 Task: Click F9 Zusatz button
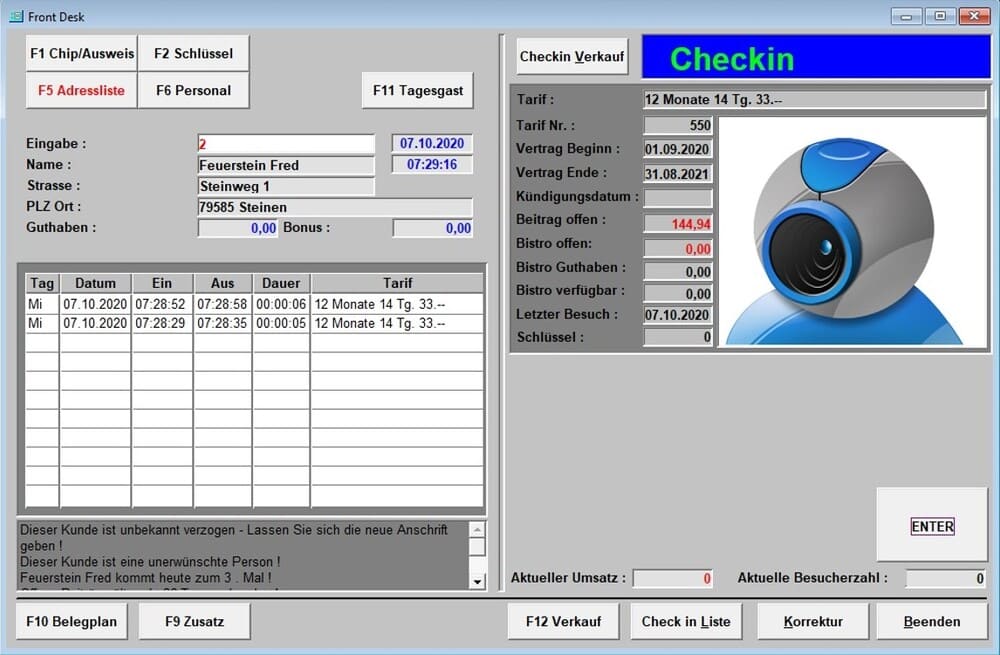(194, 621)
